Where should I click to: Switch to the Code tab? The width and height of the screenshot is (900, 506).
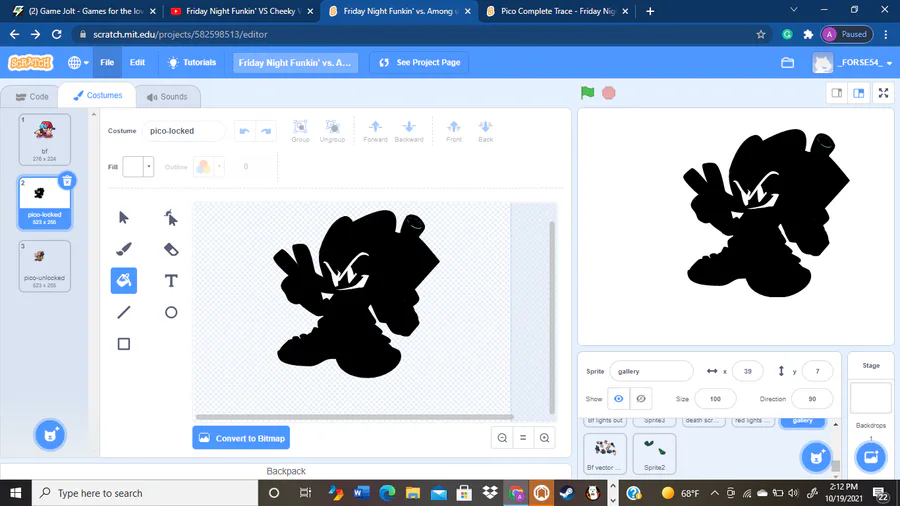(x=32, y=96)
